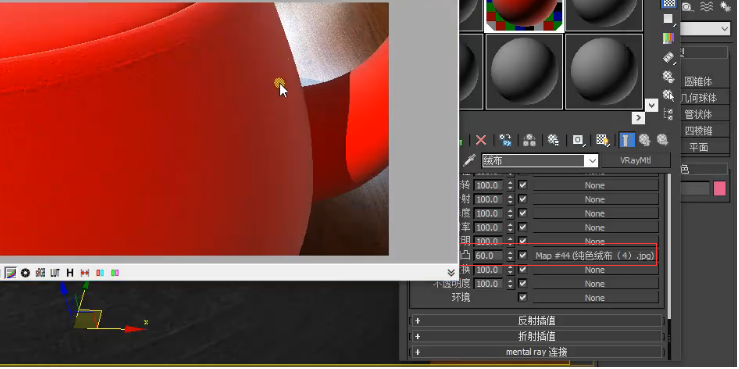Click the green-magenta stereo icon
Screen dimensions: 739x369
click(115, 272)
